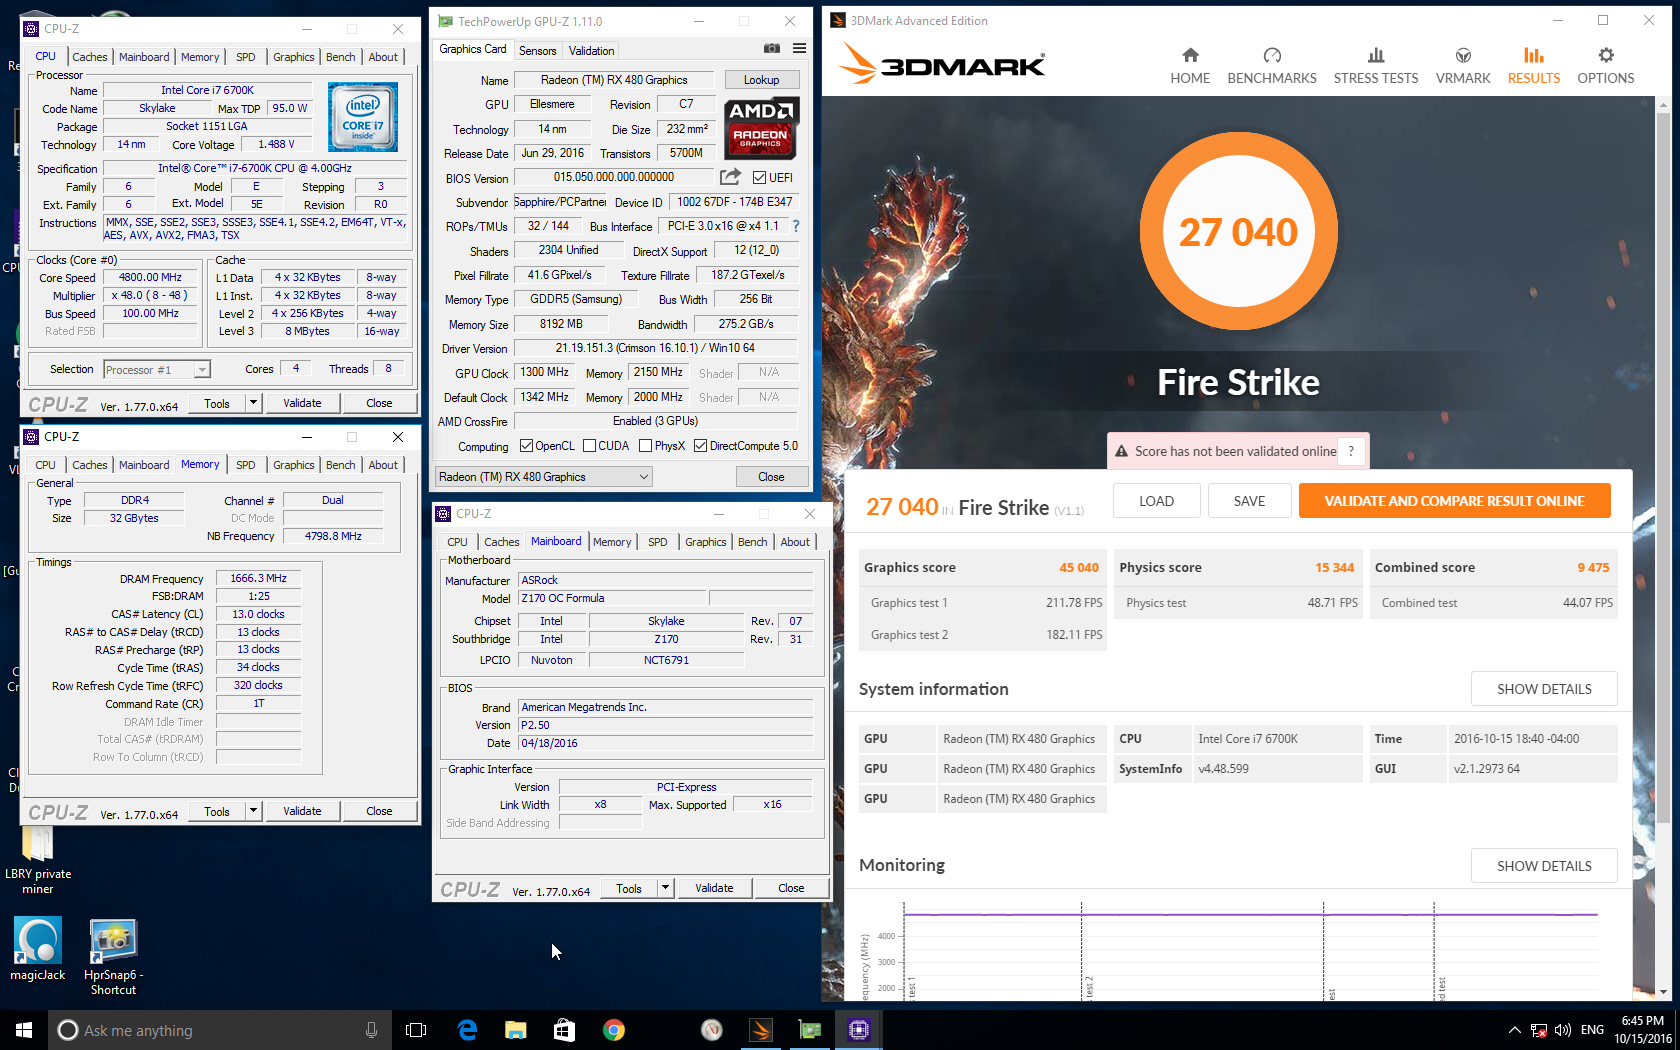Click Cortana microphone icon
Screen dimensions: 1680x1050
pyautogui.click(x=371, y=1030)
